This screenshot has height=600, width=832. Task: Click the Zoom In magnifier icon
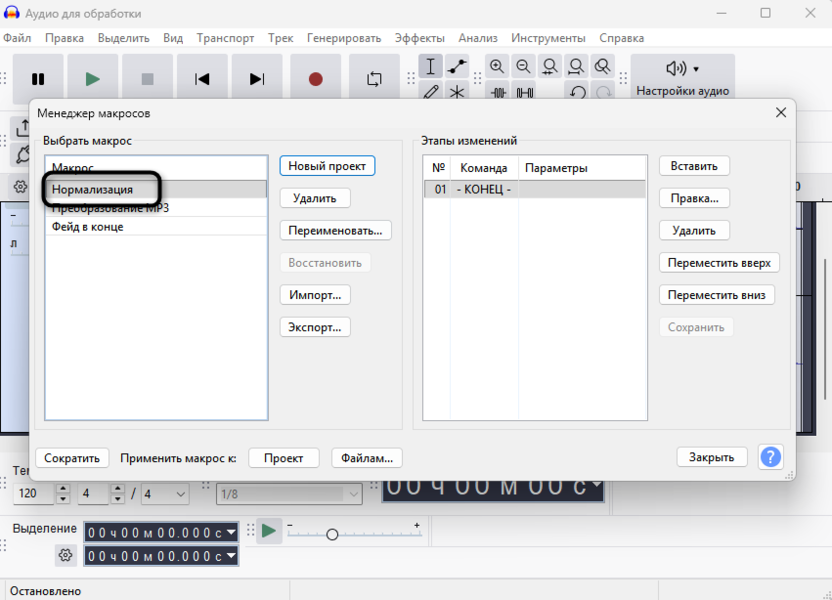(497, 67)
